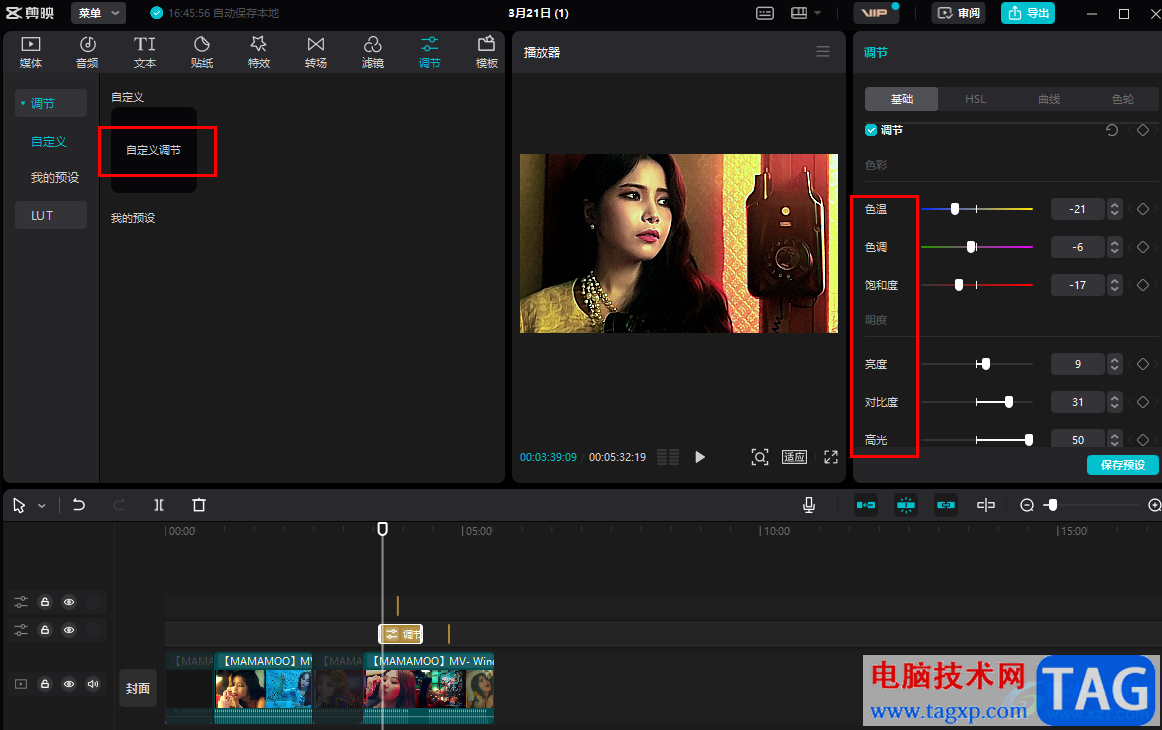Hide the second adjustment track eye icon
This screenshot has height=730, width=1162.
[x=69, y=630]
